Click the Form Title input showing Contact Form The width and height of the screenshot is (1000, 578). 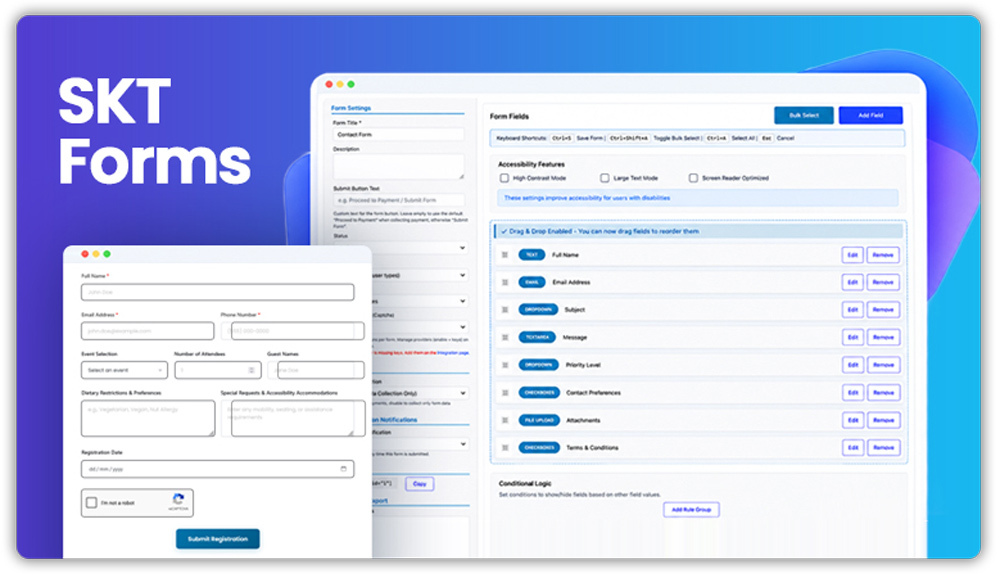pyautogui.click(x=399, y=135)
